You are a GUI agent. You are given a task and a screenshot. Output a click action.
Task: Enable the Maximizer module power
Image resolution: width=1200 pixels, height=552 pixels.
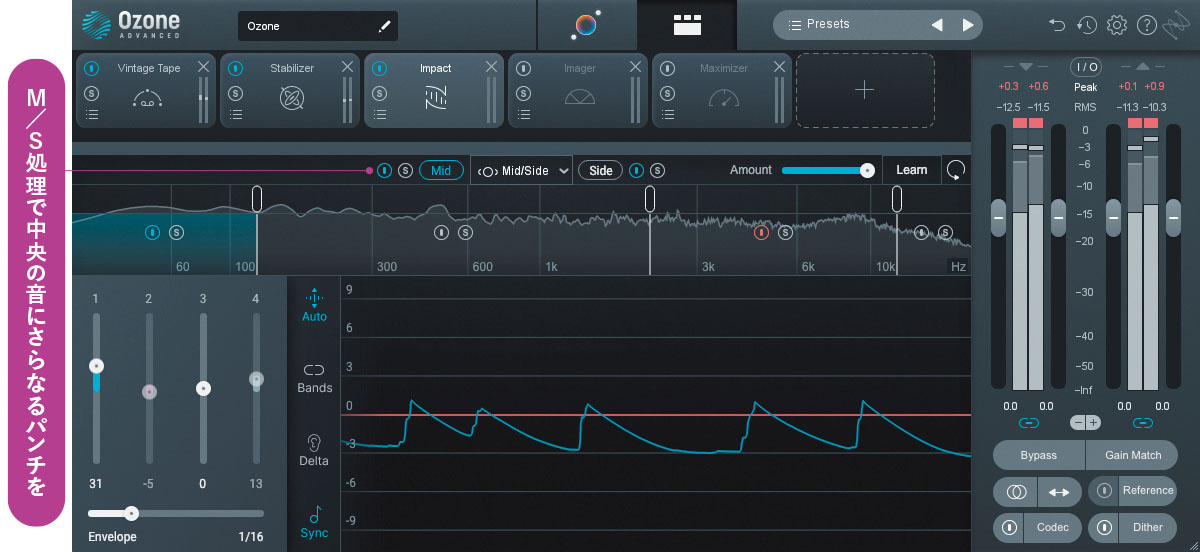(x=667, y=69)
